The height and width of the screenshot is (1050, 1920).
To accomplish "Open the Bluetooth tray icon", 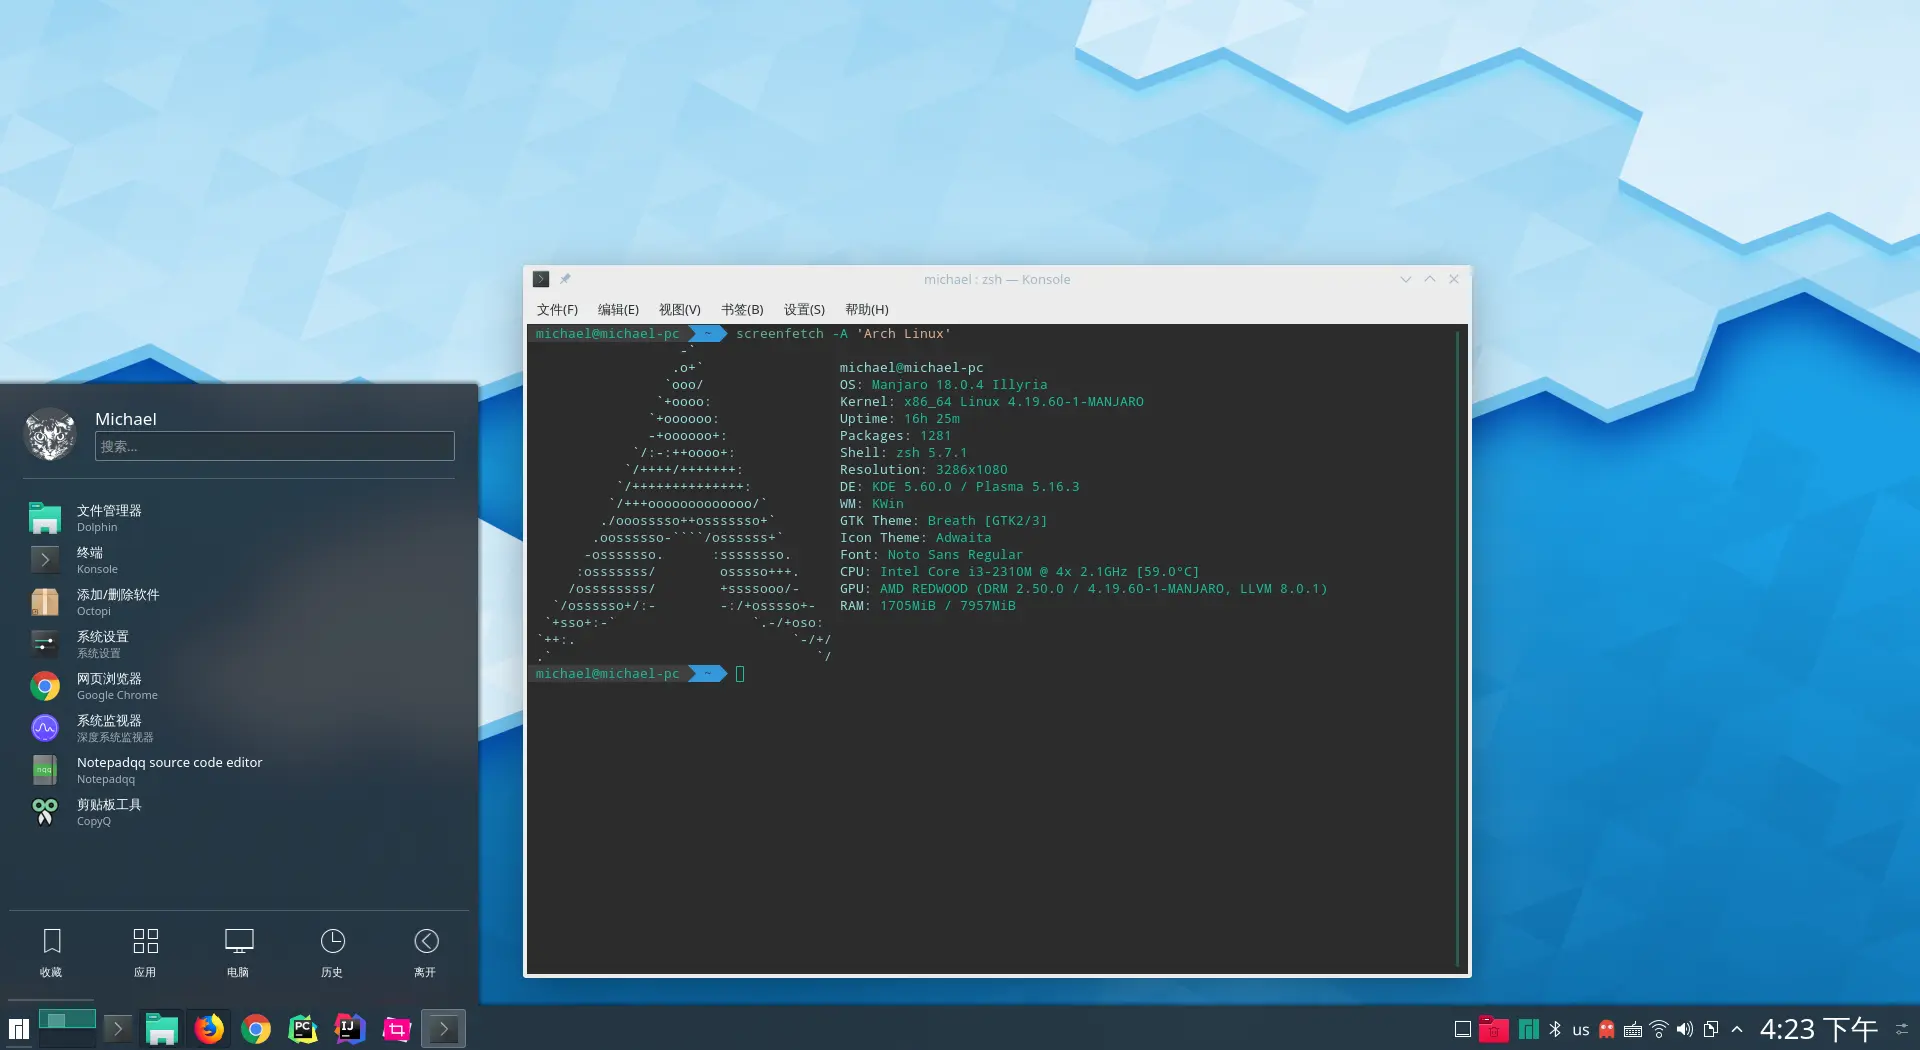I will [1555, 1029].
